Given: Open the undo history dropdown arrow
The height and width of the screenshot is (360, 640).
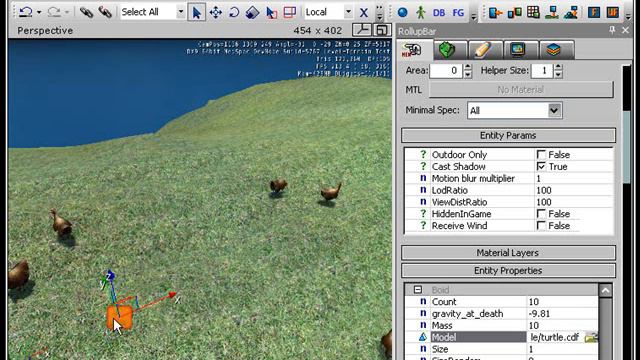Looking at the screenshot, I should pos(39,12).
